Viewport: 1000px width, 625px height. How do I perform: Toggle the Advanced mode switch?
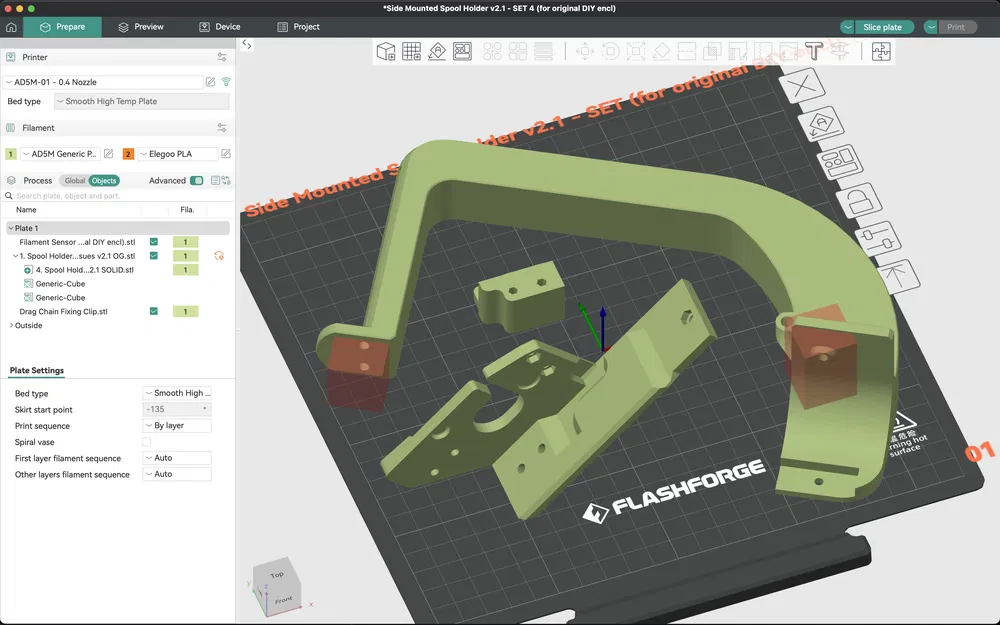click(196, 181)
